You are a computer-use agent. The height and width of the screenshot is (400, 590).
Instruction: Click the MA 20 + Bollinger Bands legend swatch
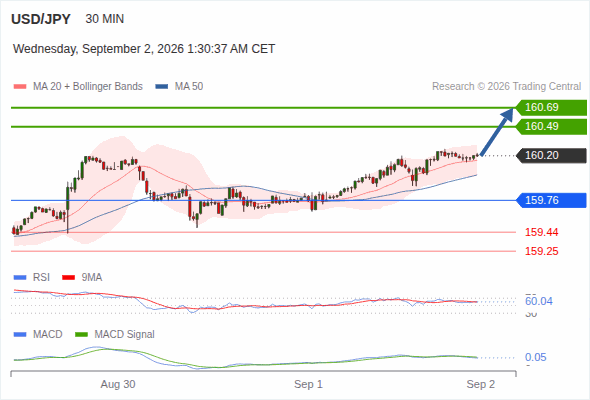(20, 87)
